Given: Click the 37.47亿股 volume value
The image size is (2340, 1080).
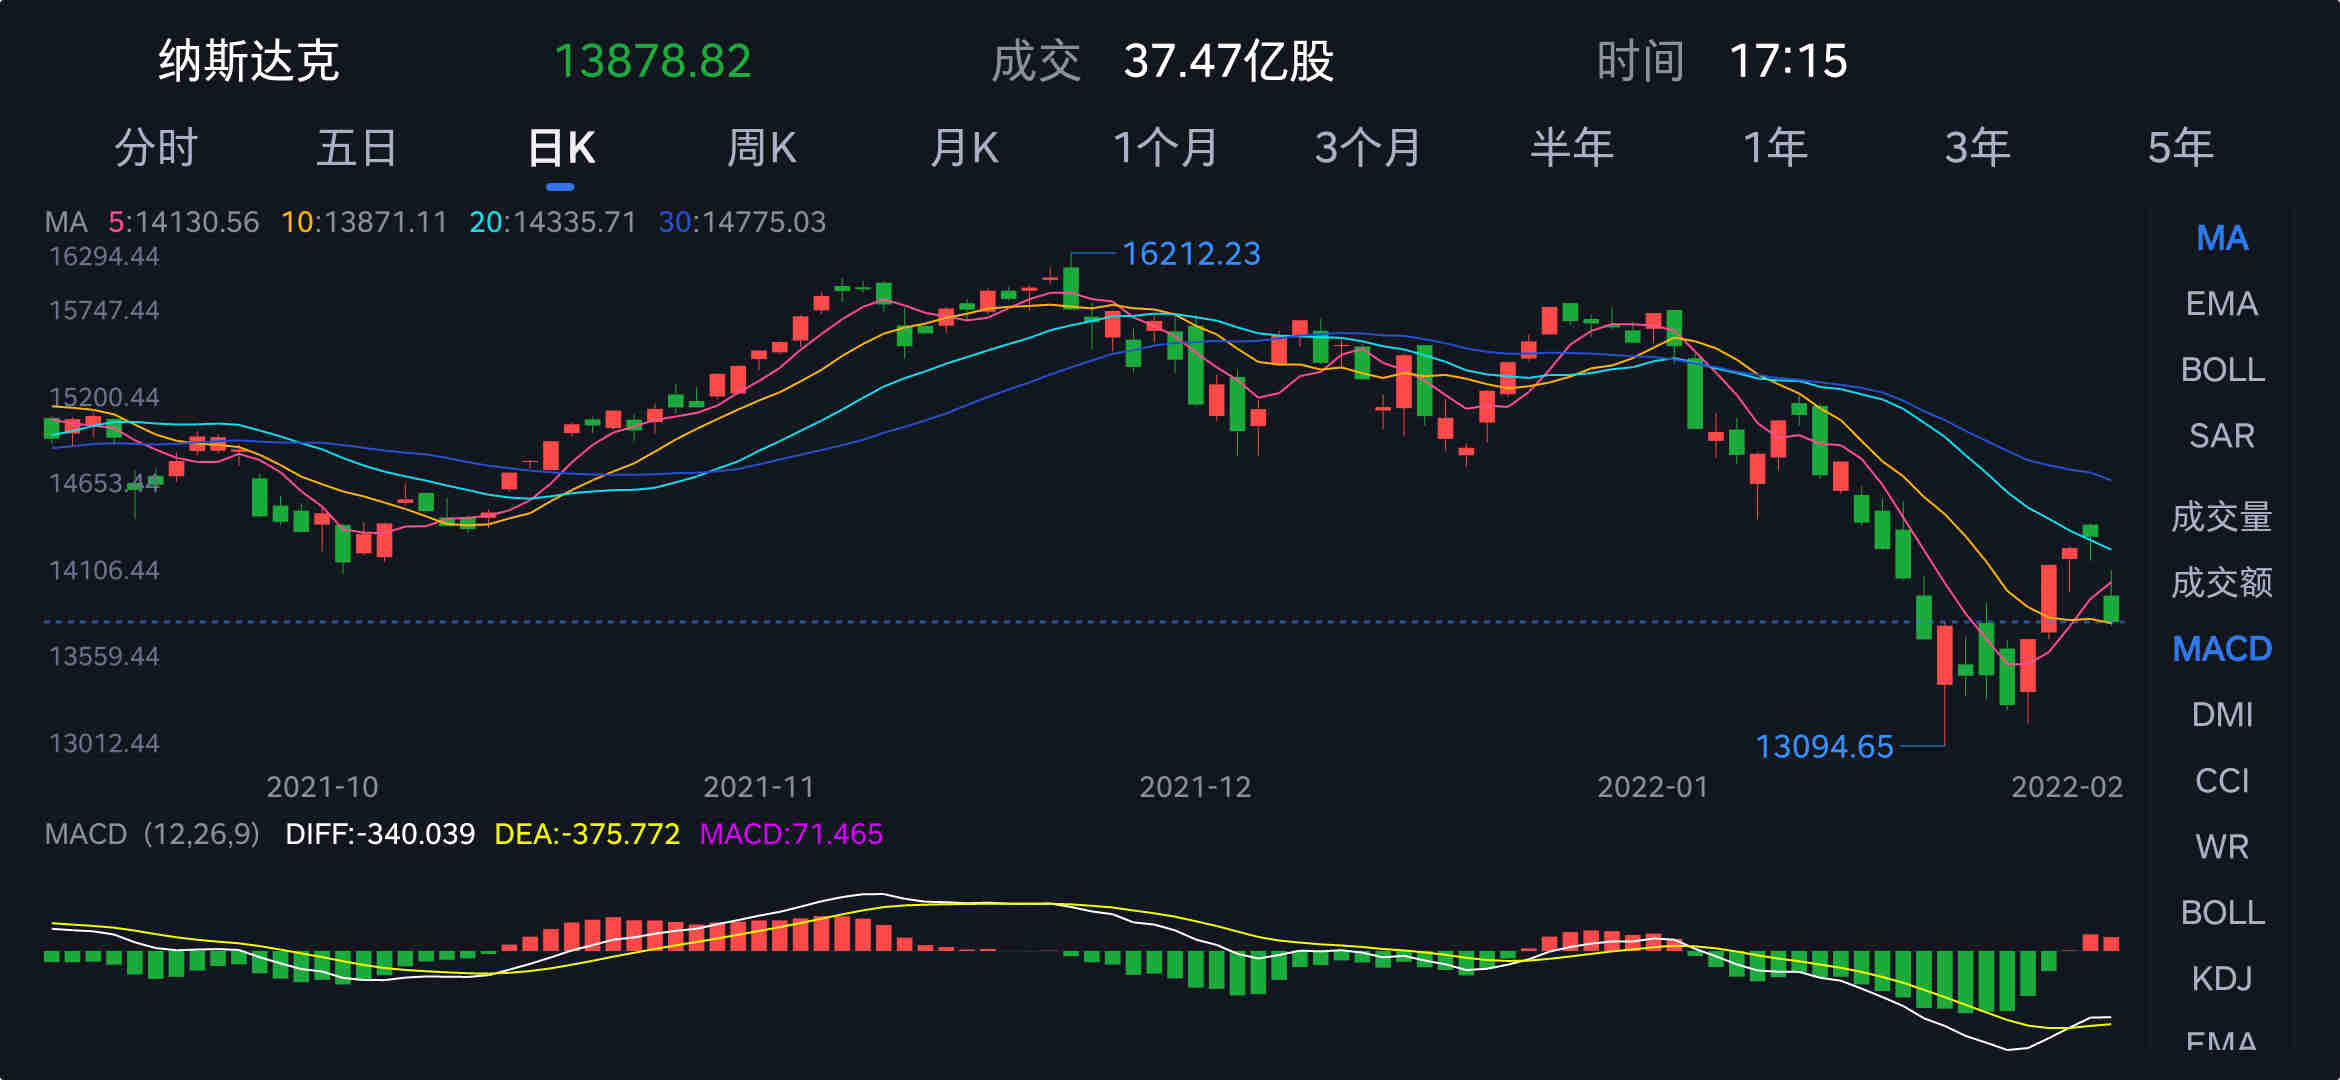Looking at the screenshot, I should pyautogui.click(x=1228, y=61).
